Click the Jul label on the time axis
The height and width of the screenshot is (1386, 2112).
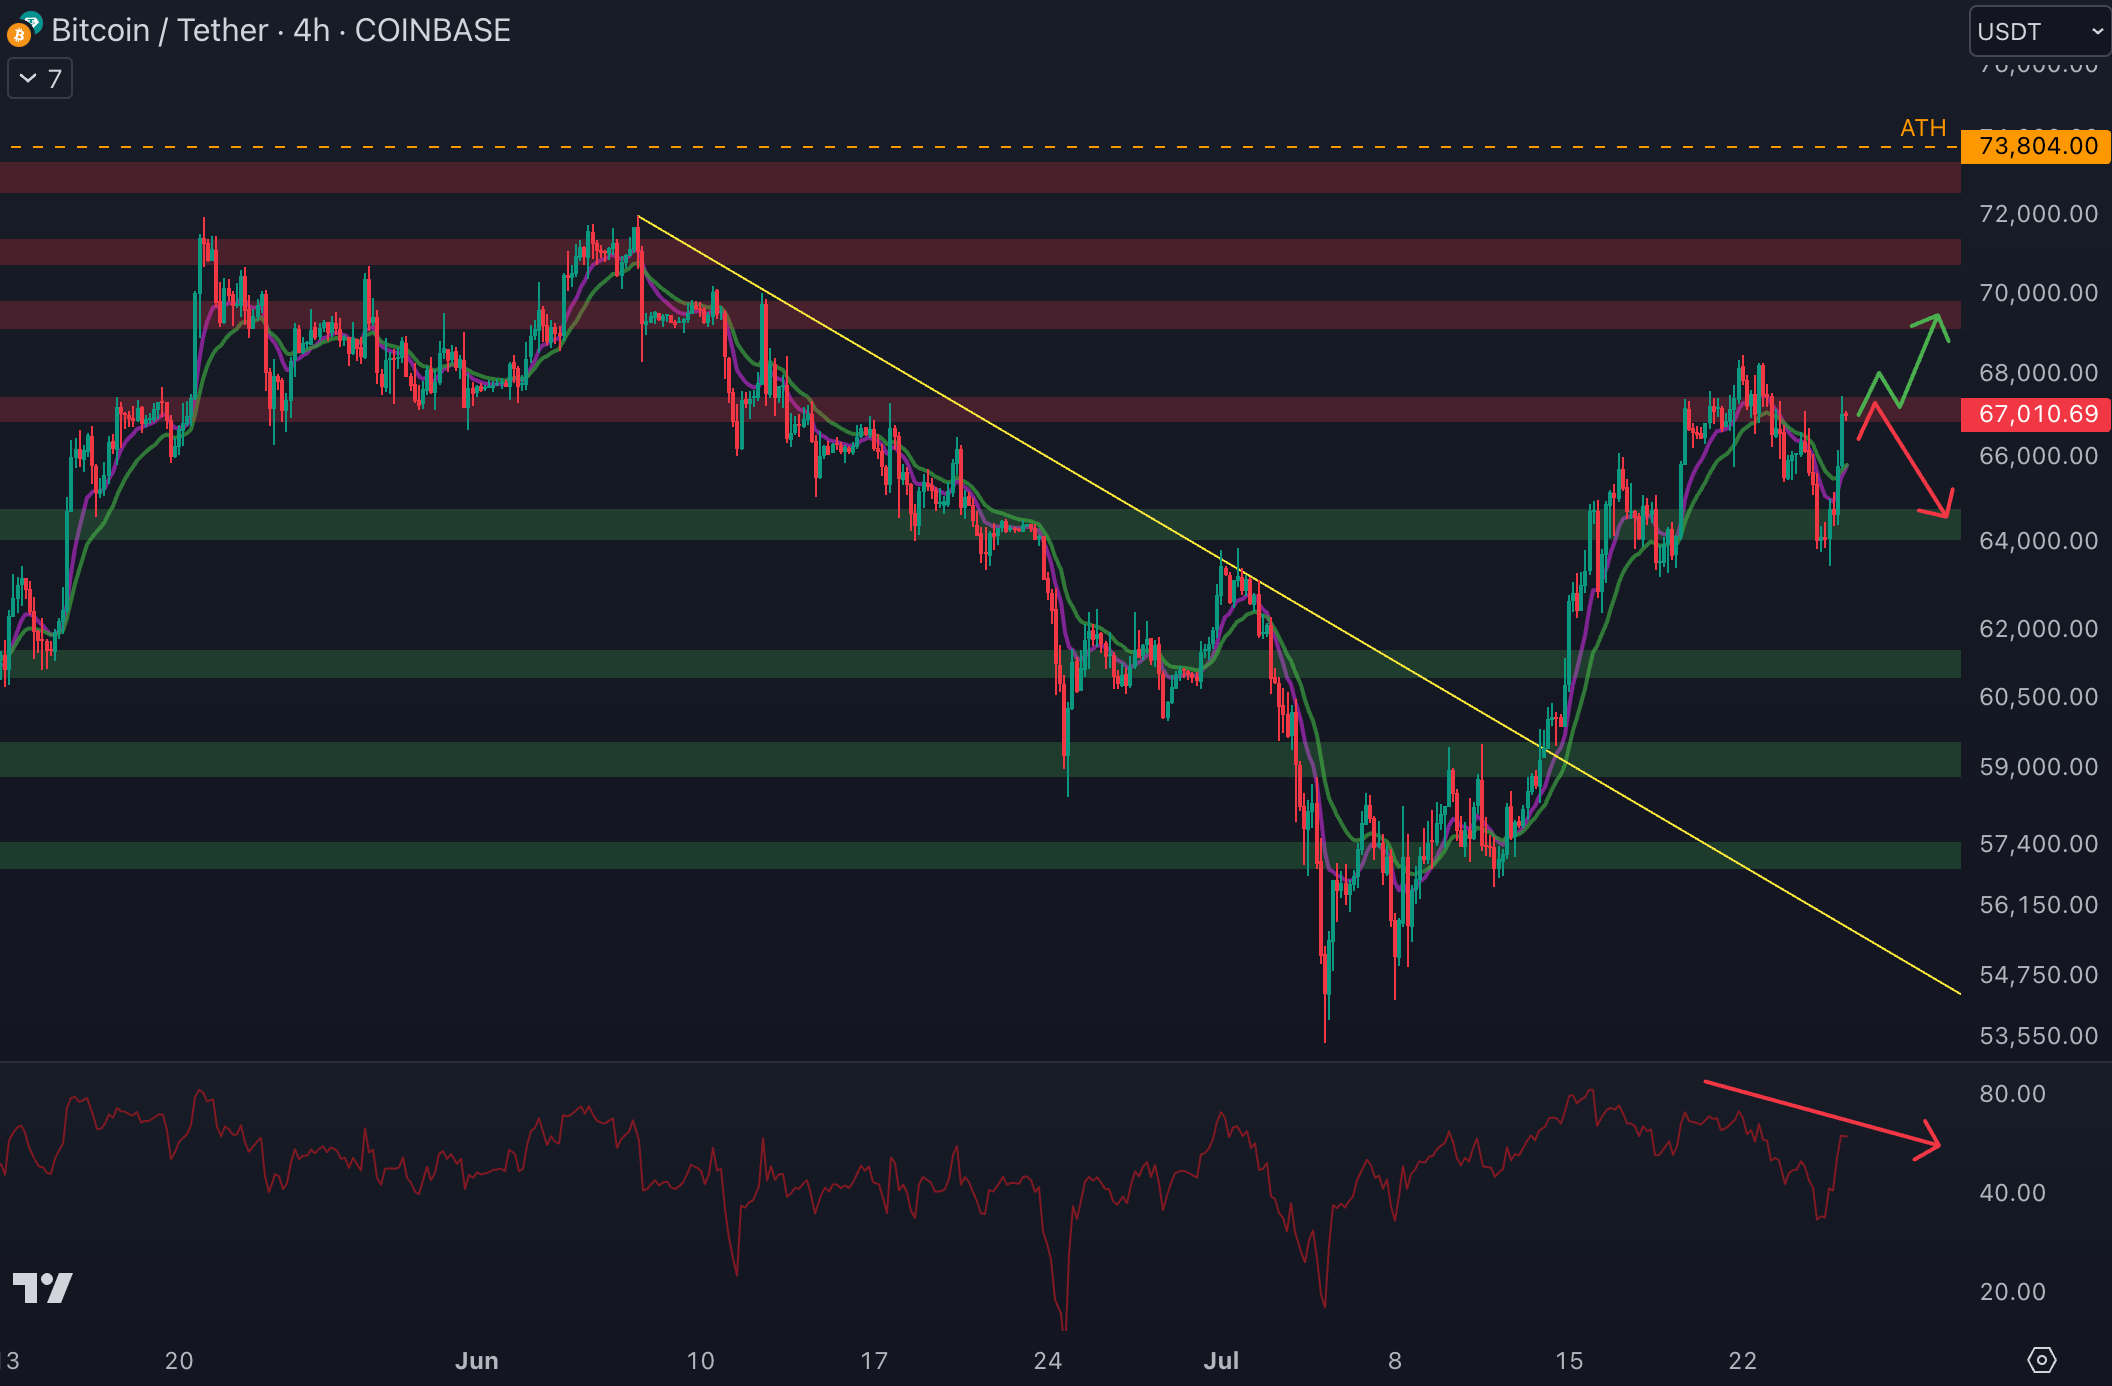1221,1361
